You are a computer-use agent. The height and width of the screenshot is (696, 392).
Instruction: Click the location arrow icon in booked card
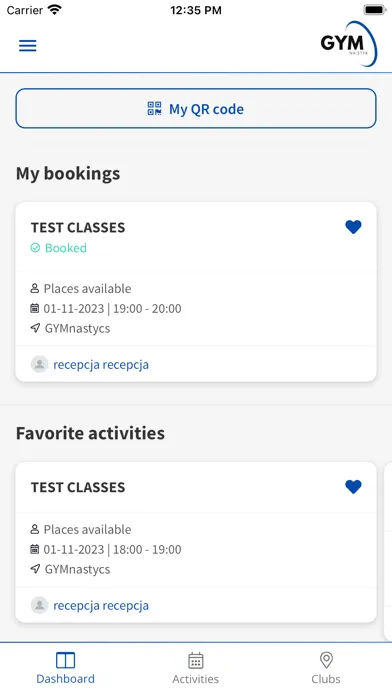[x=35, y=328]
